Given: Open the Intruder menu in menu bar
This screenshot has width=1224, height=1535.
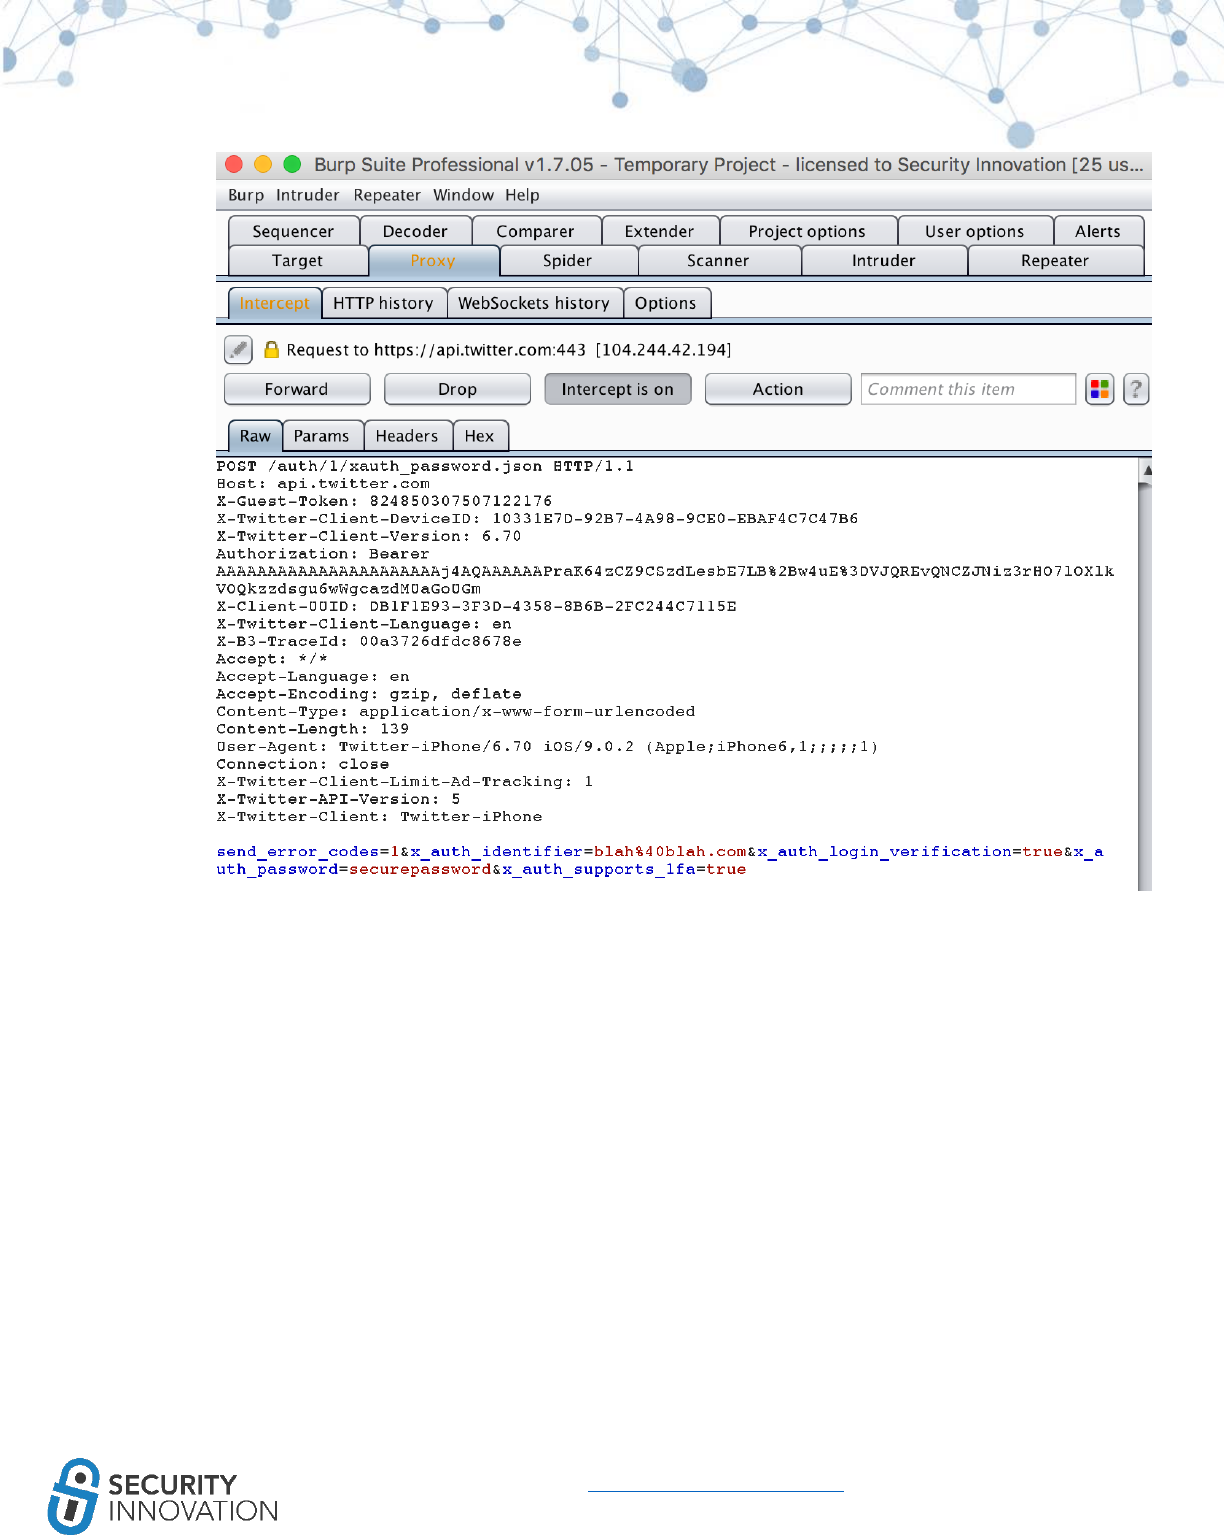Looking at the screenshot, I should 308,195.
